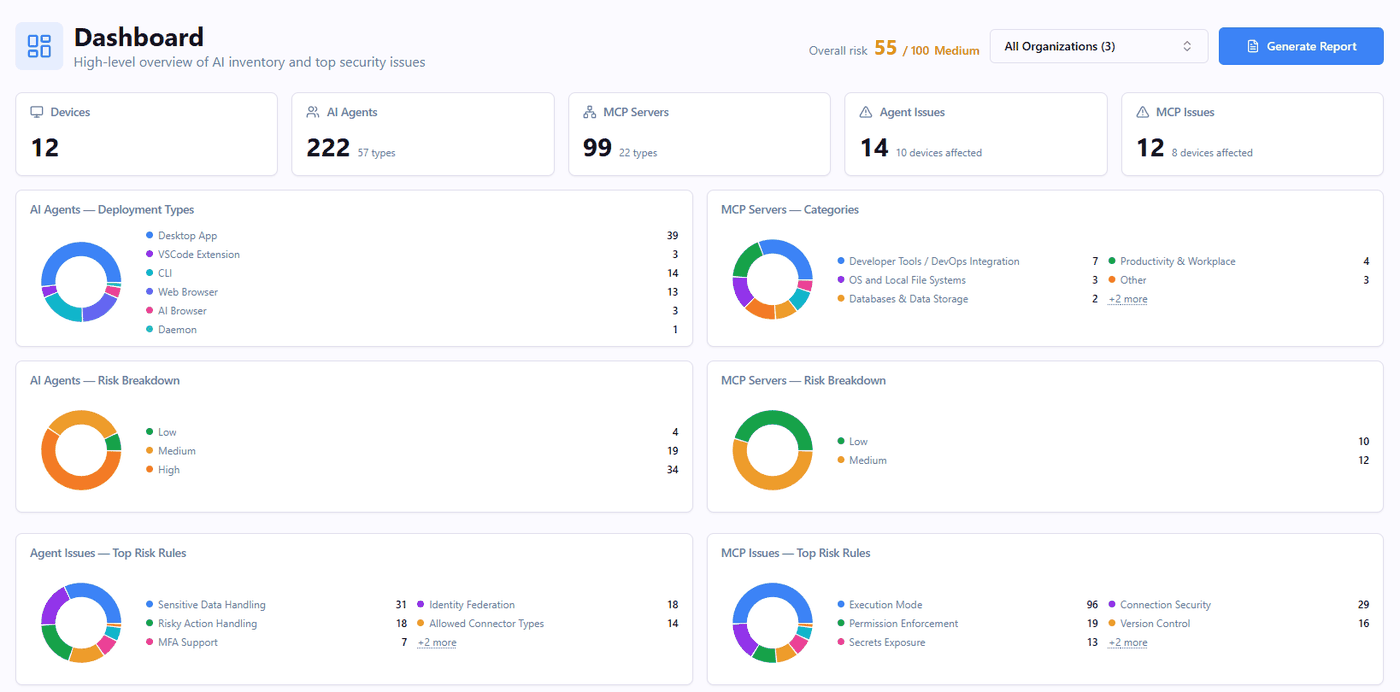Click the overall risk score 55
Screen dimensions: 1400x692
coord(885,48)
